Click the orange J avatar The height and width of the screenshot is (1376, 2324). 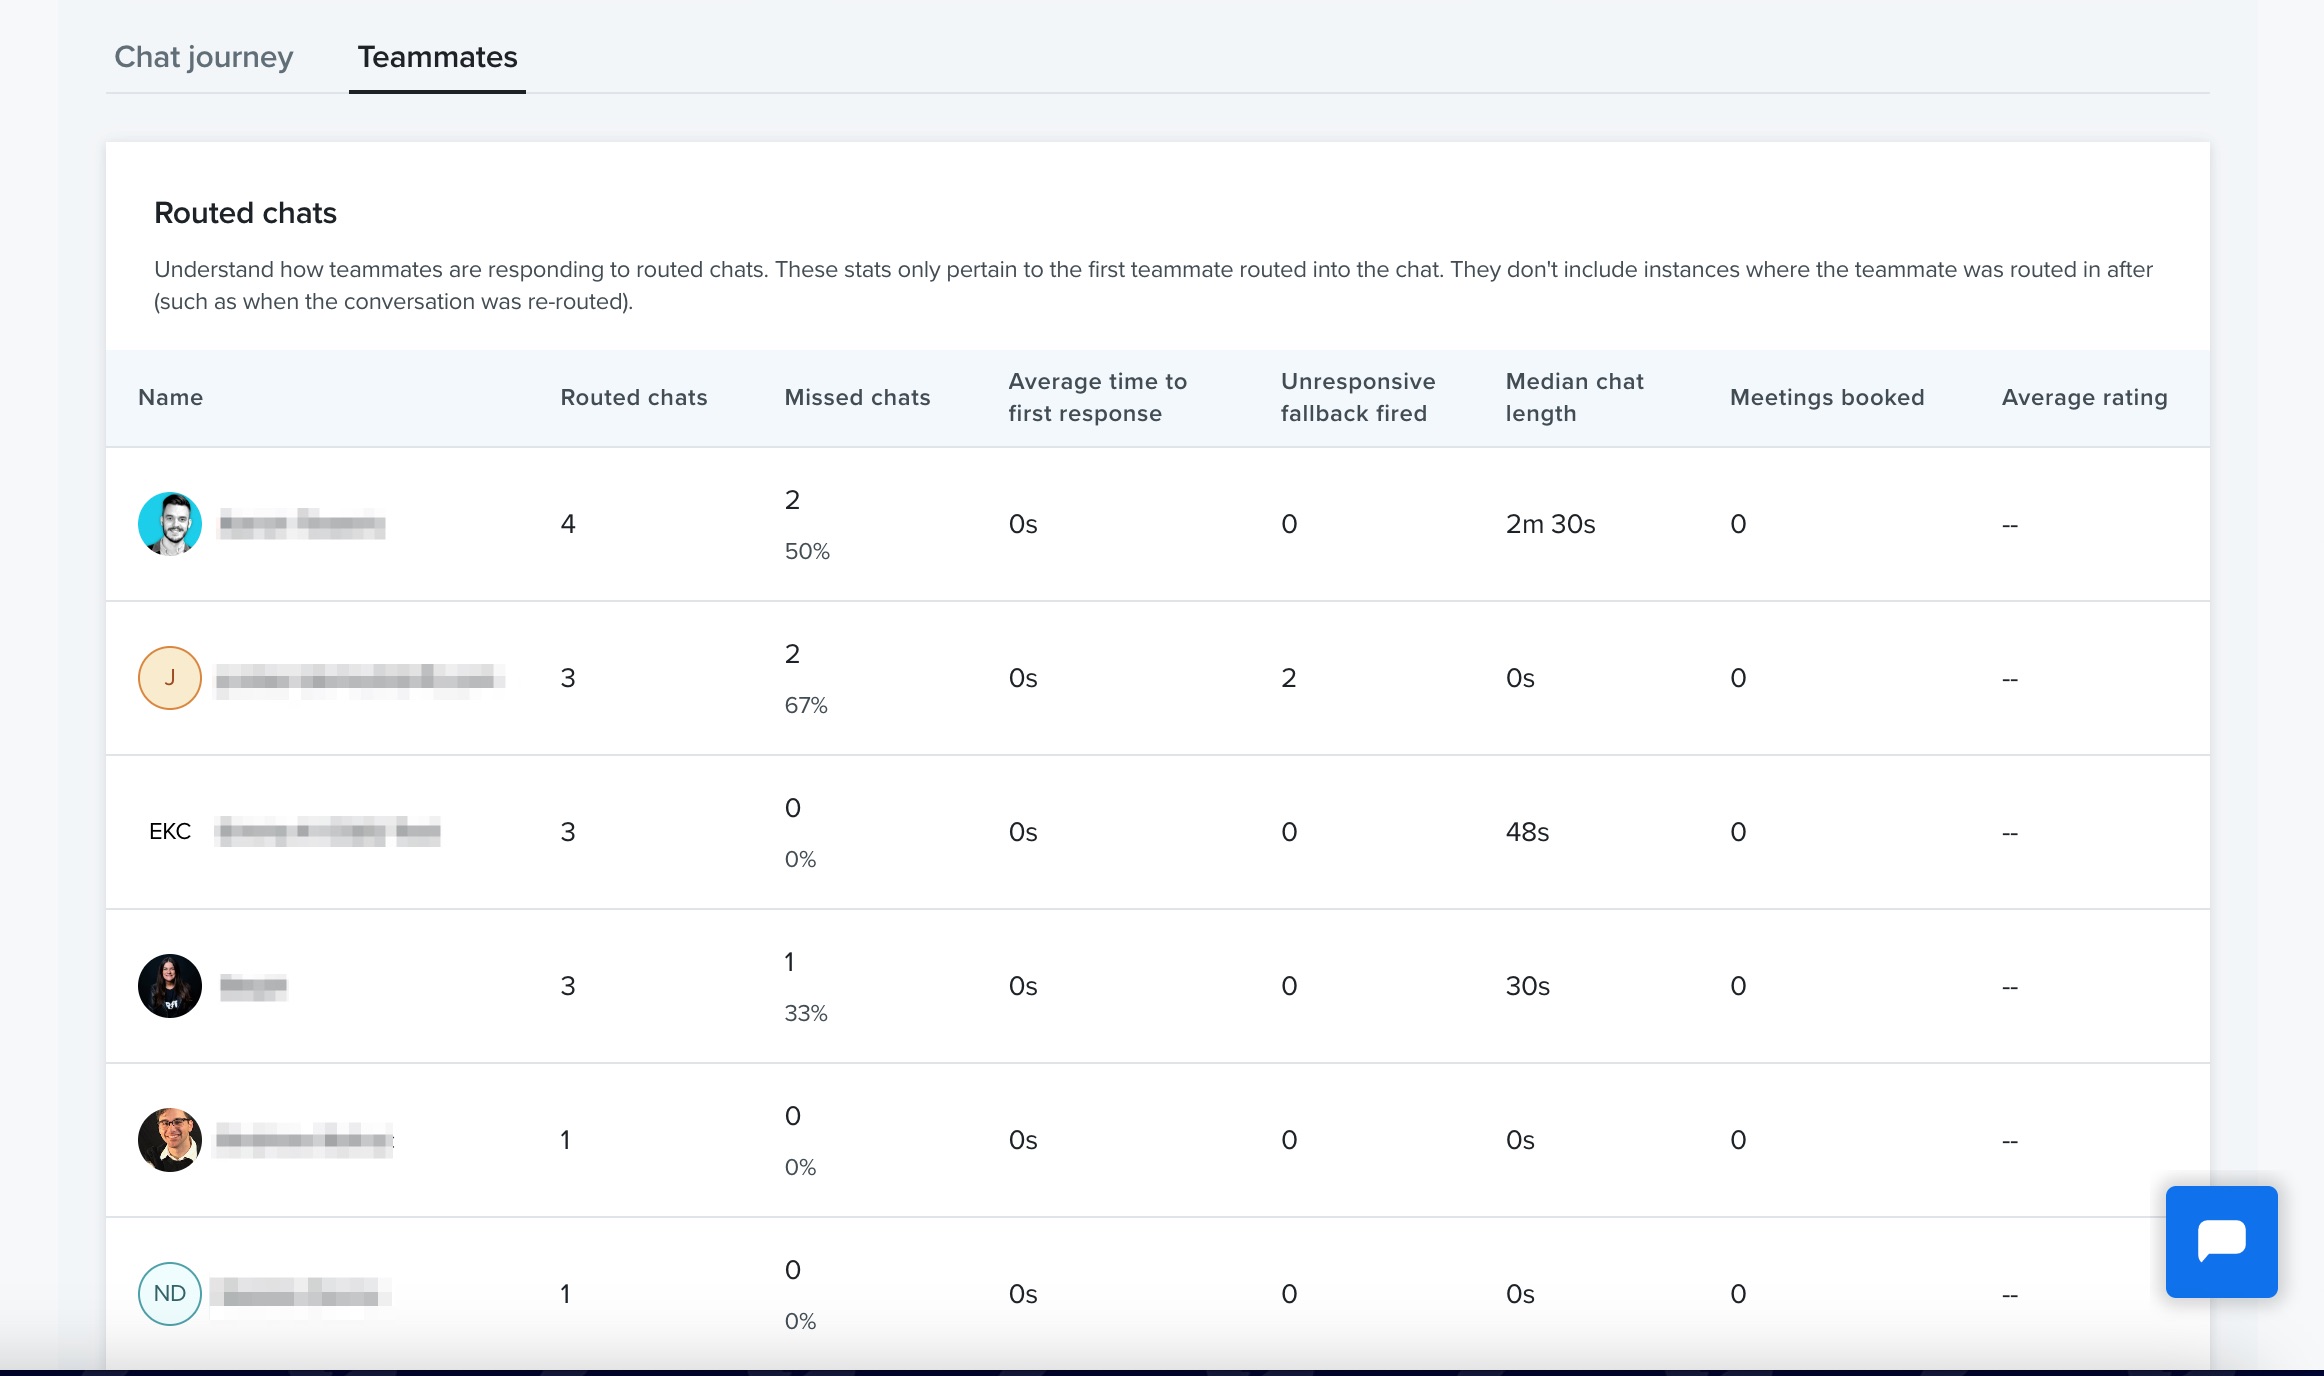click(170, 678)
